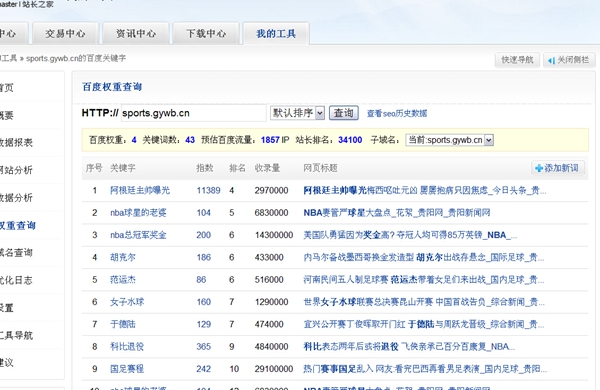Click the arrow icon beside 关闭侧栏
The image size is (600, 390).
[x=551, y=60]
